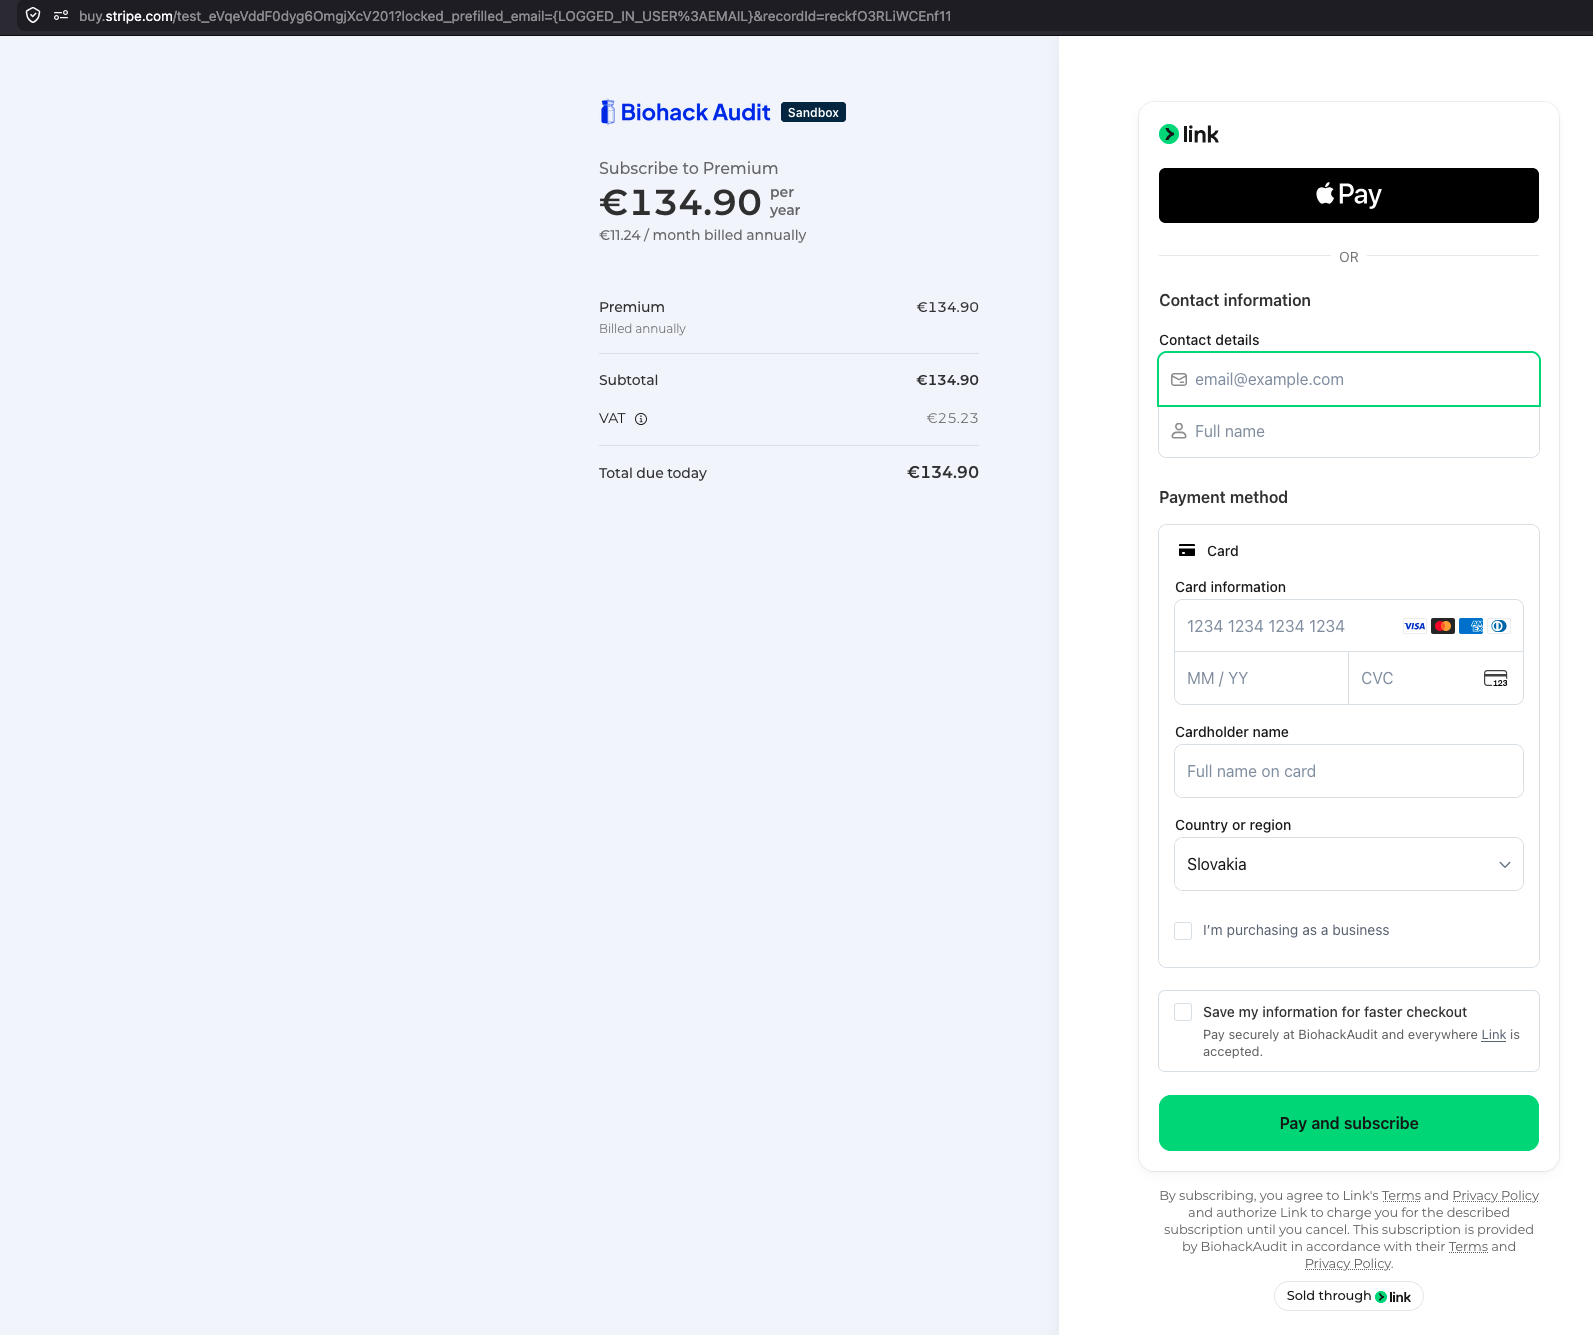Check I'm purchasing as a business
Viewport: 1593px width, 1335px height.
point(1183,931)
